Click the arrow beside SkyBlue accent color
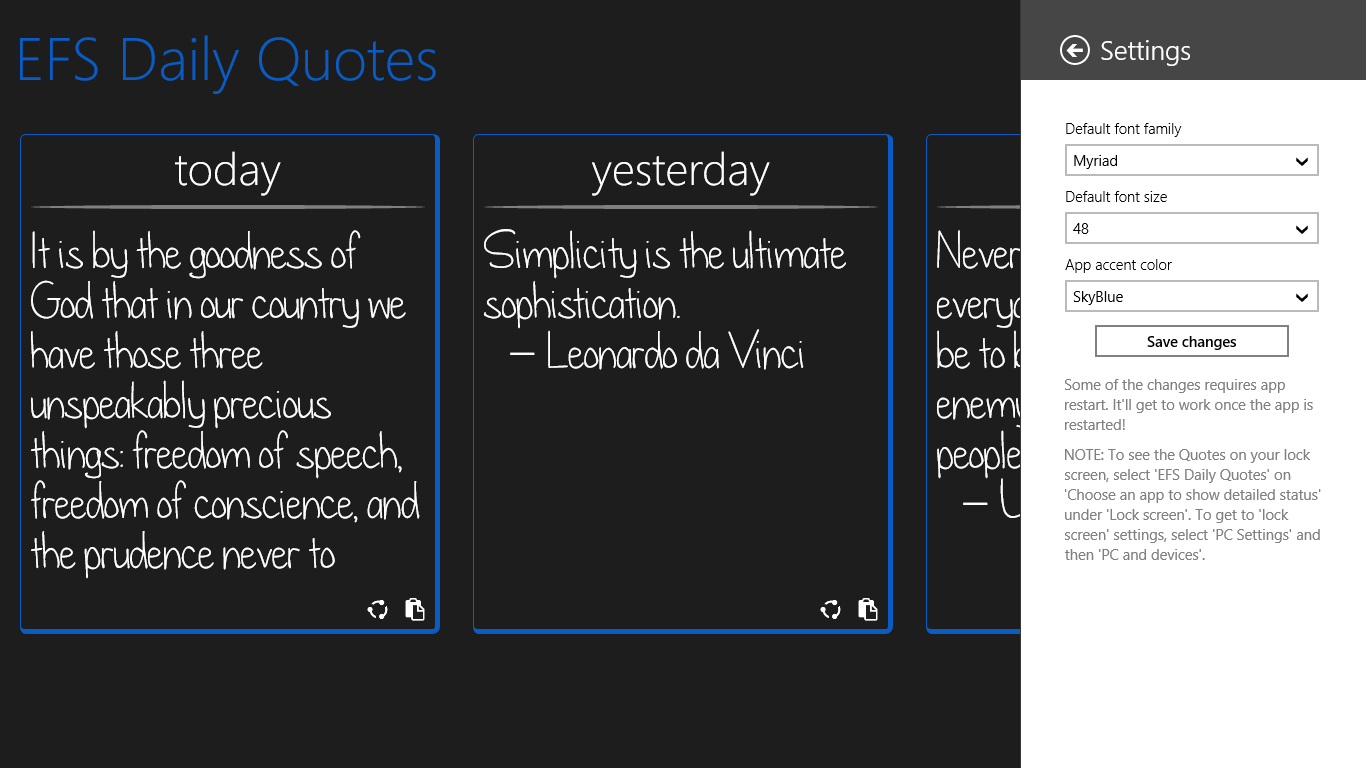Screen dimensions: 1366x768 (1302, 297)
